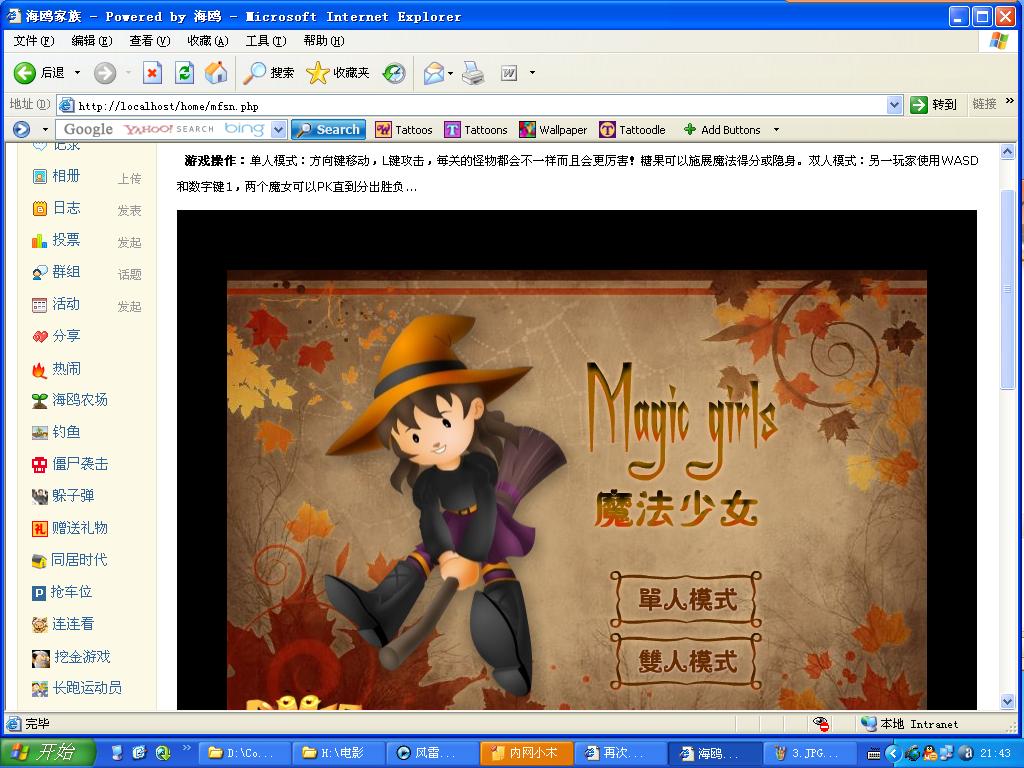
Task: Open Favorites star in the toolbar
Action: 338,72
